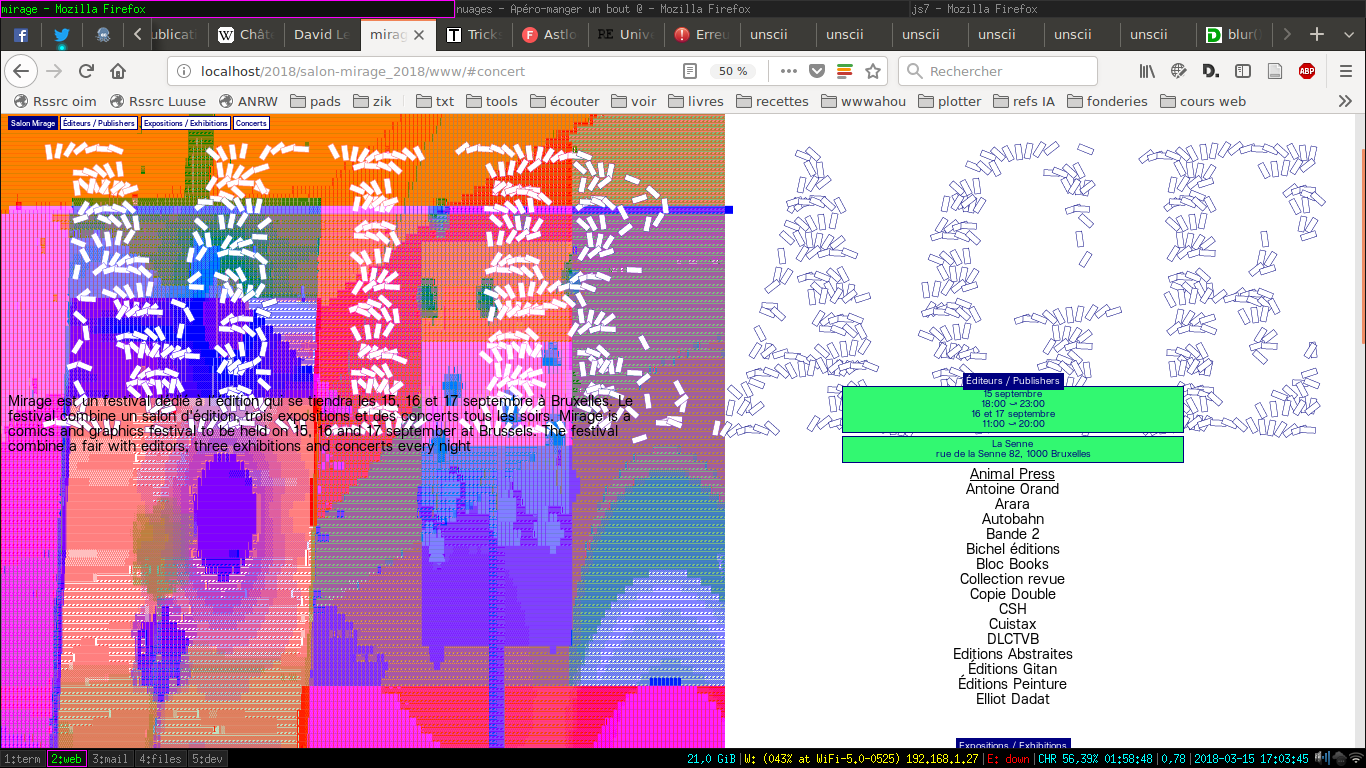Click the Expositions / Exhibitions nav button
This screenshot has height=768, width=1366.
[x=185, y=123]
